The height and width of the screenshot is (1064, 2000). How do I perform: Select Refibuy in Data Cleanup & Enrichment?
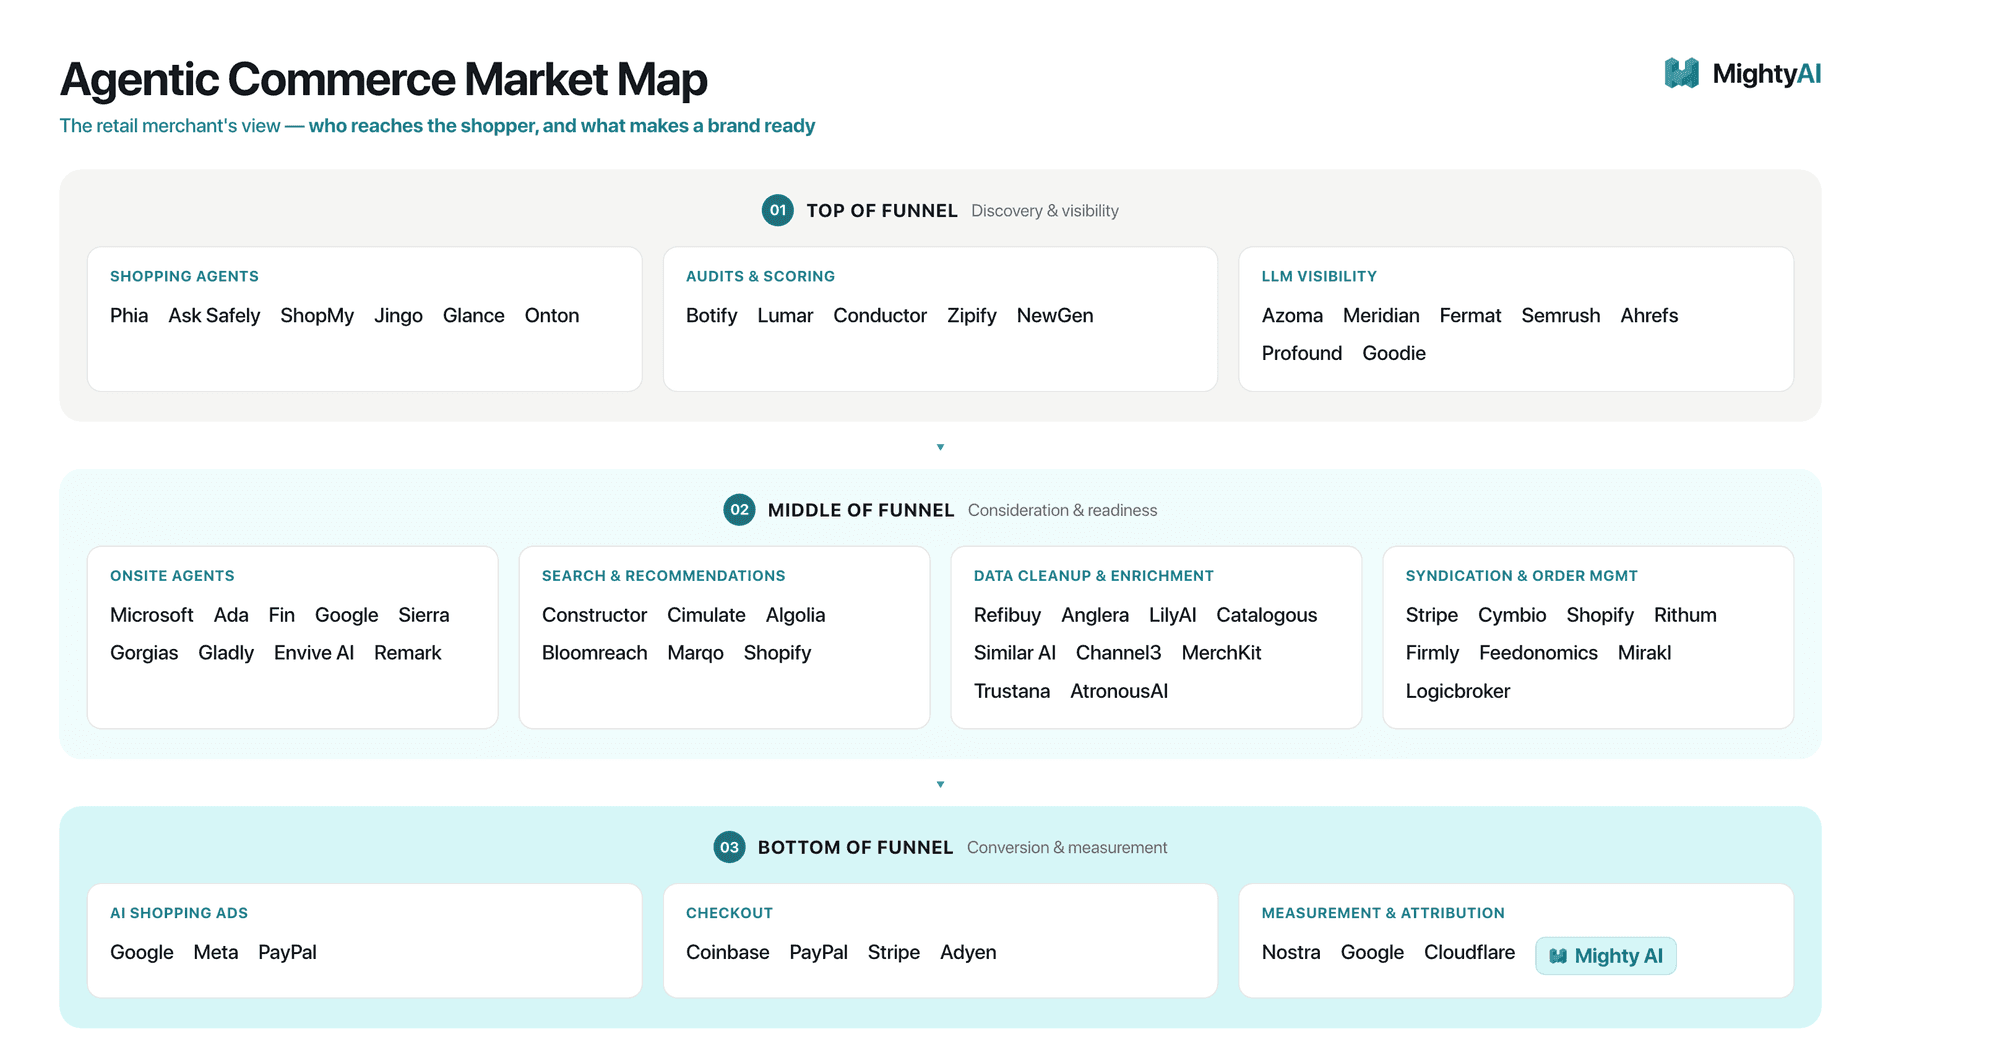pos(1007,615)
